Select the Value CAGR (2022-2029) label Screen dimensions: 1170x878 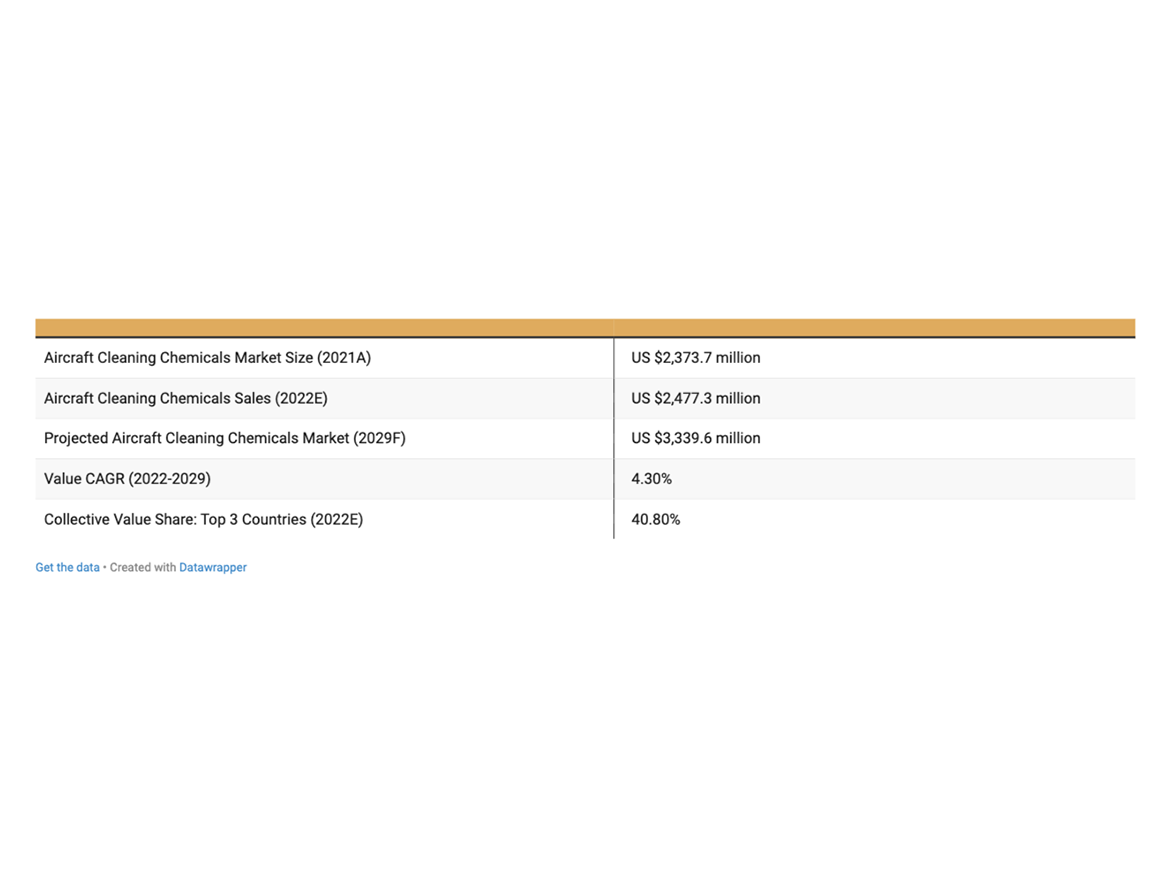click(127, 479)
